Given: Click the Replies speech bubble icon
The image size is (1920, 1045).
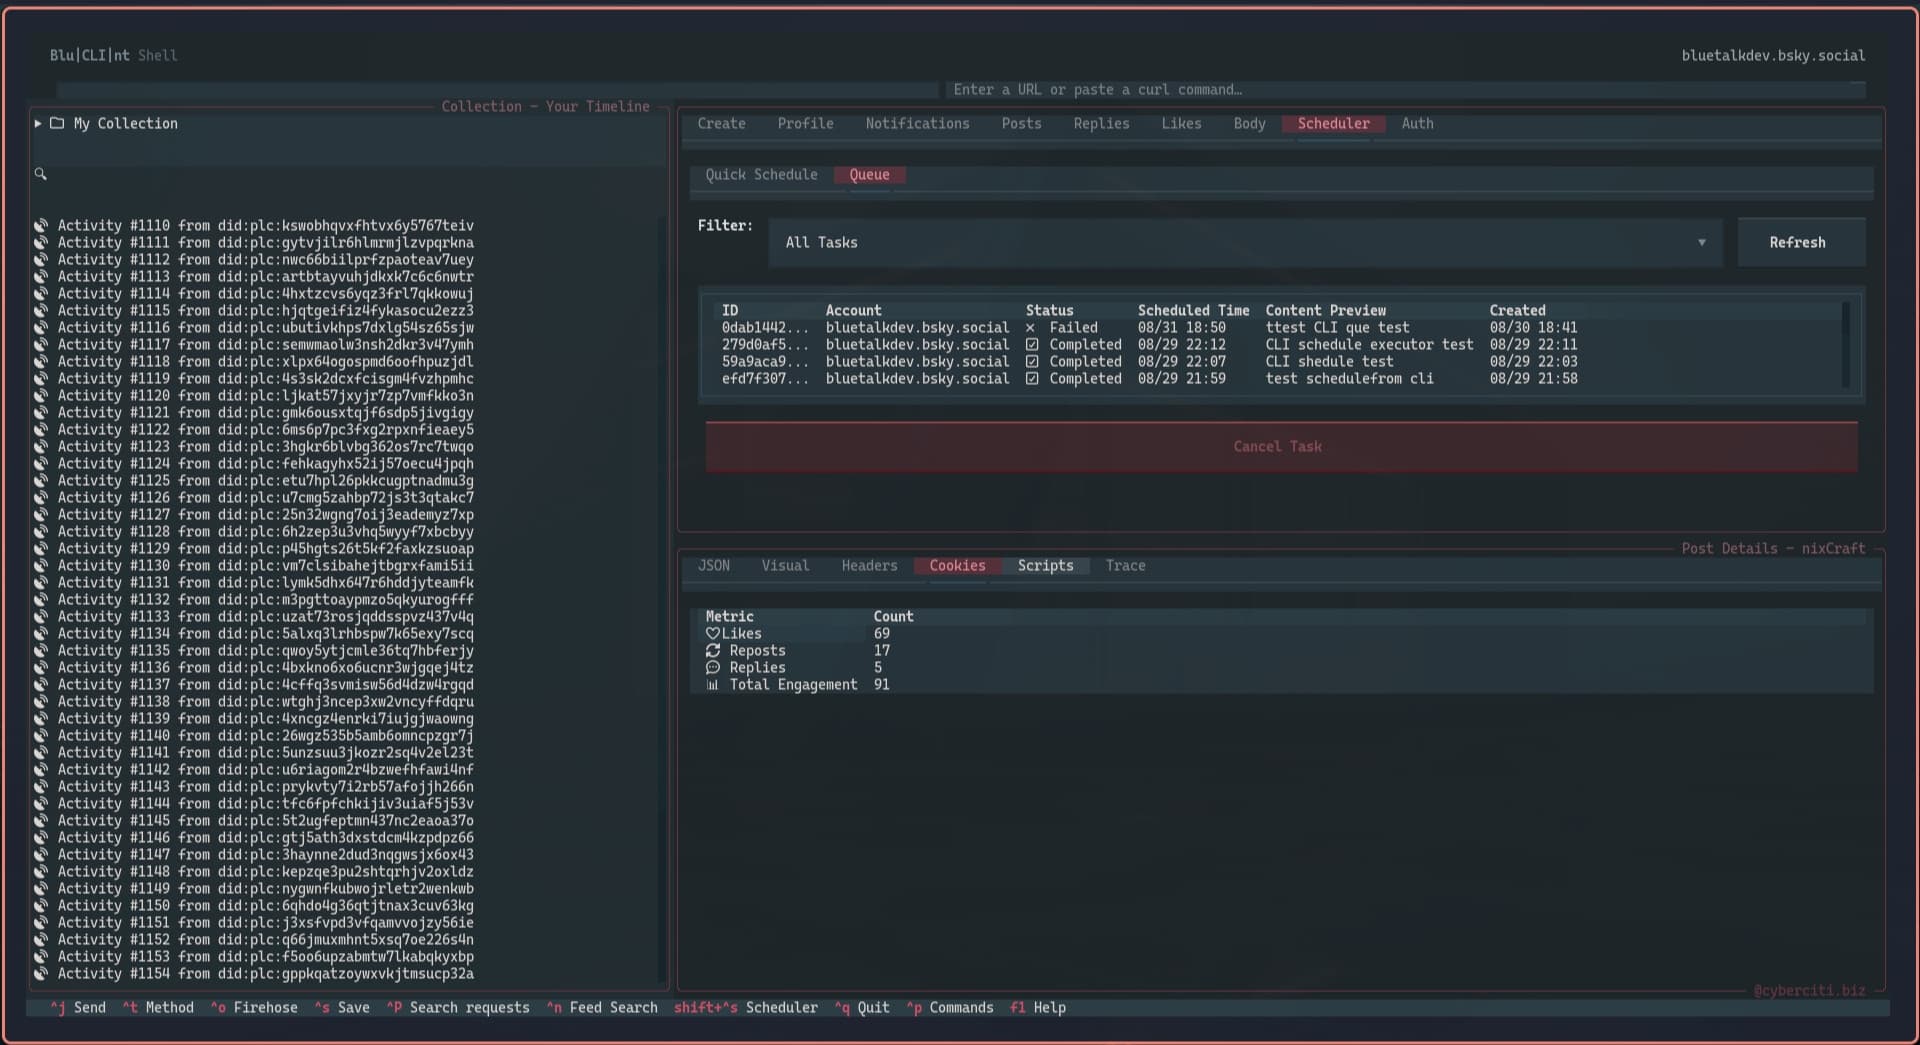Looking at the screenshot, I should (x=712, y=668).
